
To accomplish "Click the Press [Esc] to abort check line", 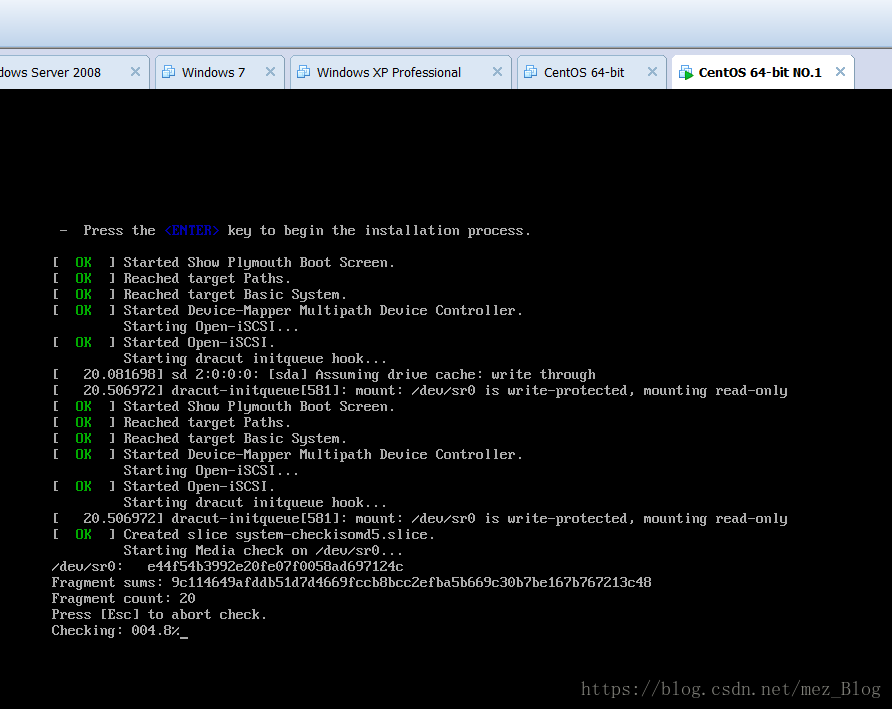I will click(x=159, y=615).
